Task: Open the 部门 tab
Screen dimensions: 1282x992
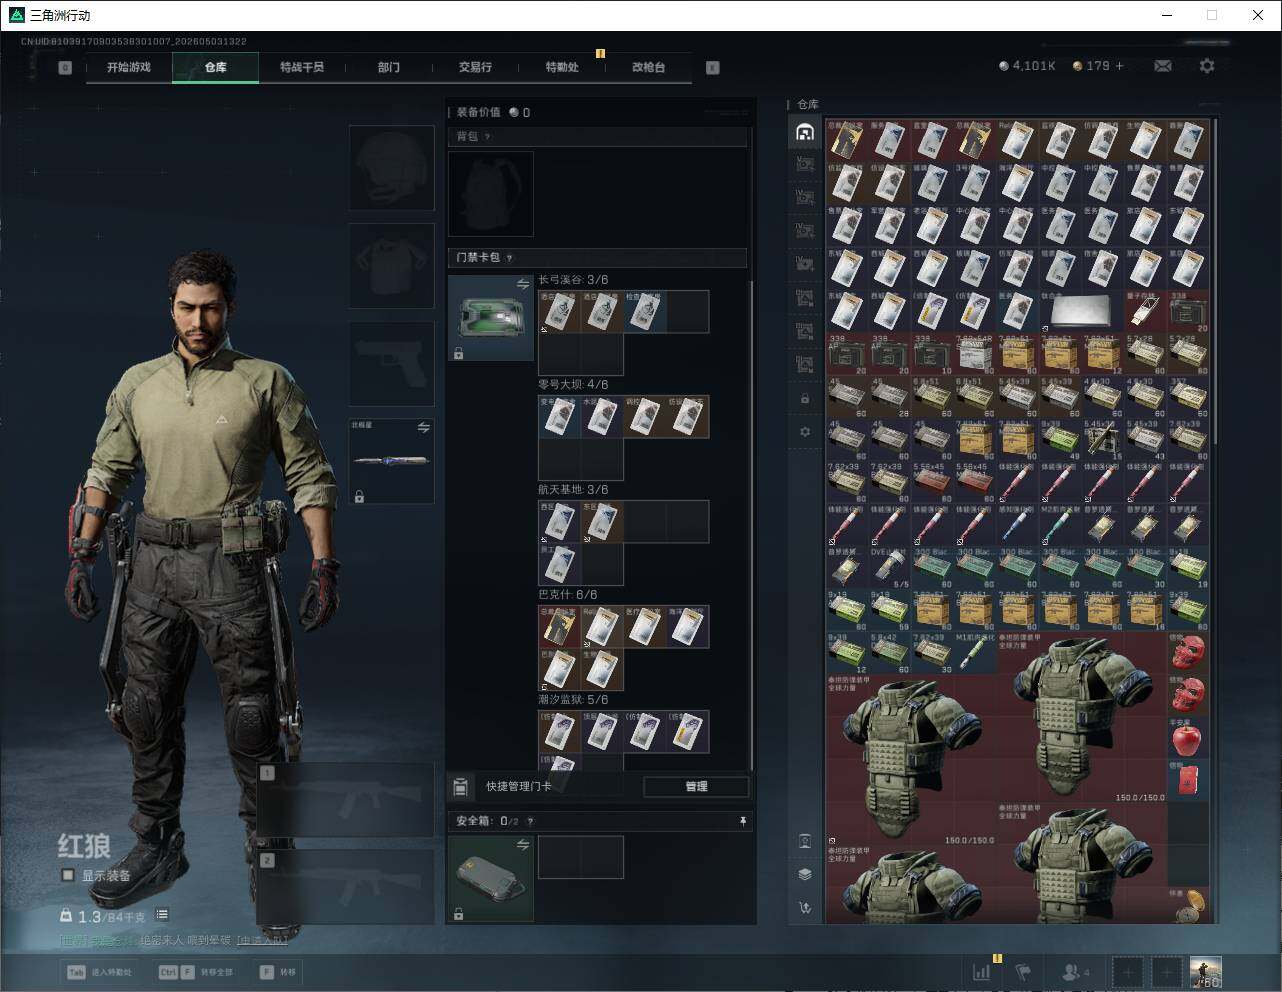Action: (x=389, y=67)
